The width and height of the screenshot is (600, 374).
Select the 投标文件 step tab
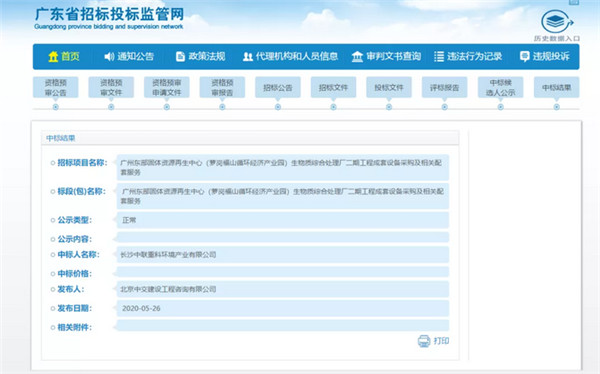click(389, 87)
